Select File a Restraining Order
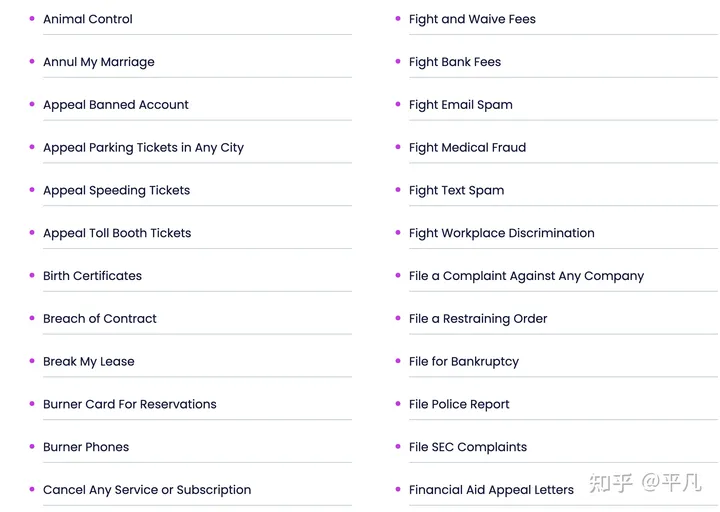 478,319
